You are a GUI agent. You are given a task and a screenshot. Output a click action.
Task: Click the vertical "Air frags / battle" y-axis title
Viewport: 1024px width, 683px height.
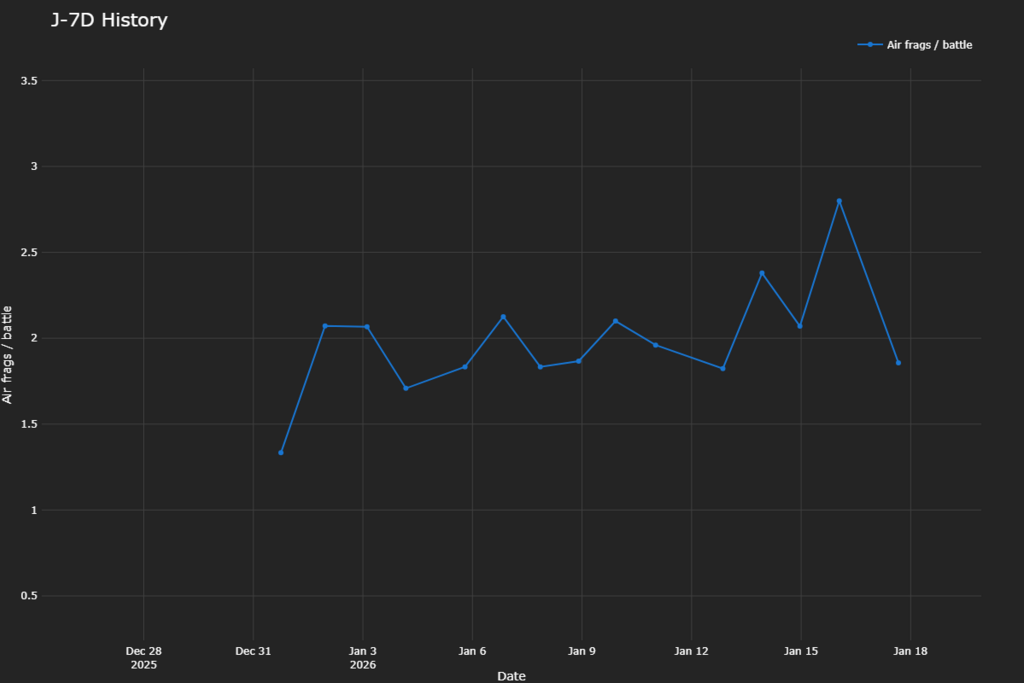point(8,355)
